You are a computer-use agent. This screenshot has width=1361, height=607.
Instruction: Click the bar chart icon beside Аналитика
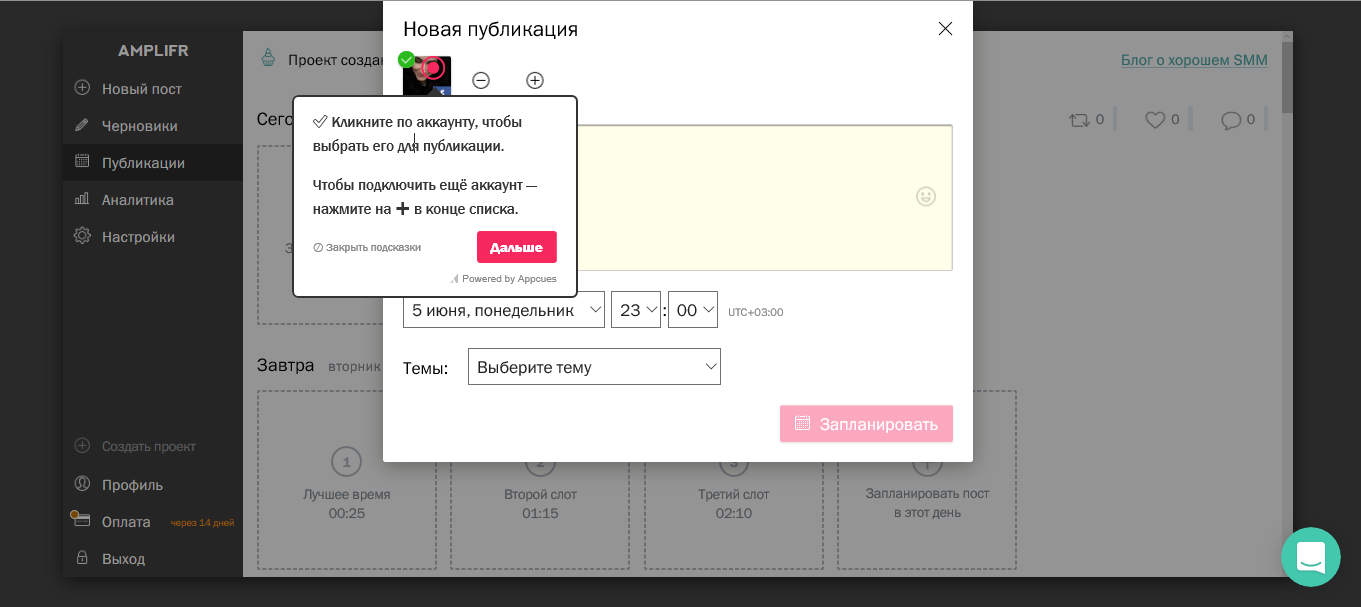click(x=82, y=199)
